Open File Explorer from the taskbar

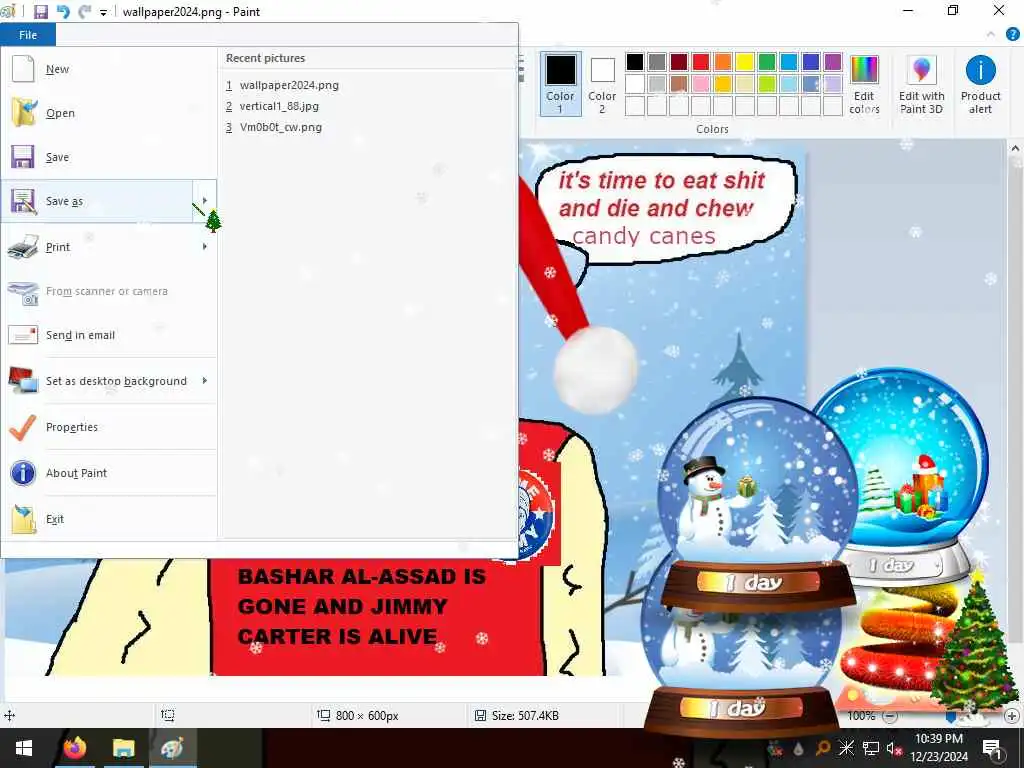pos(123,748)
